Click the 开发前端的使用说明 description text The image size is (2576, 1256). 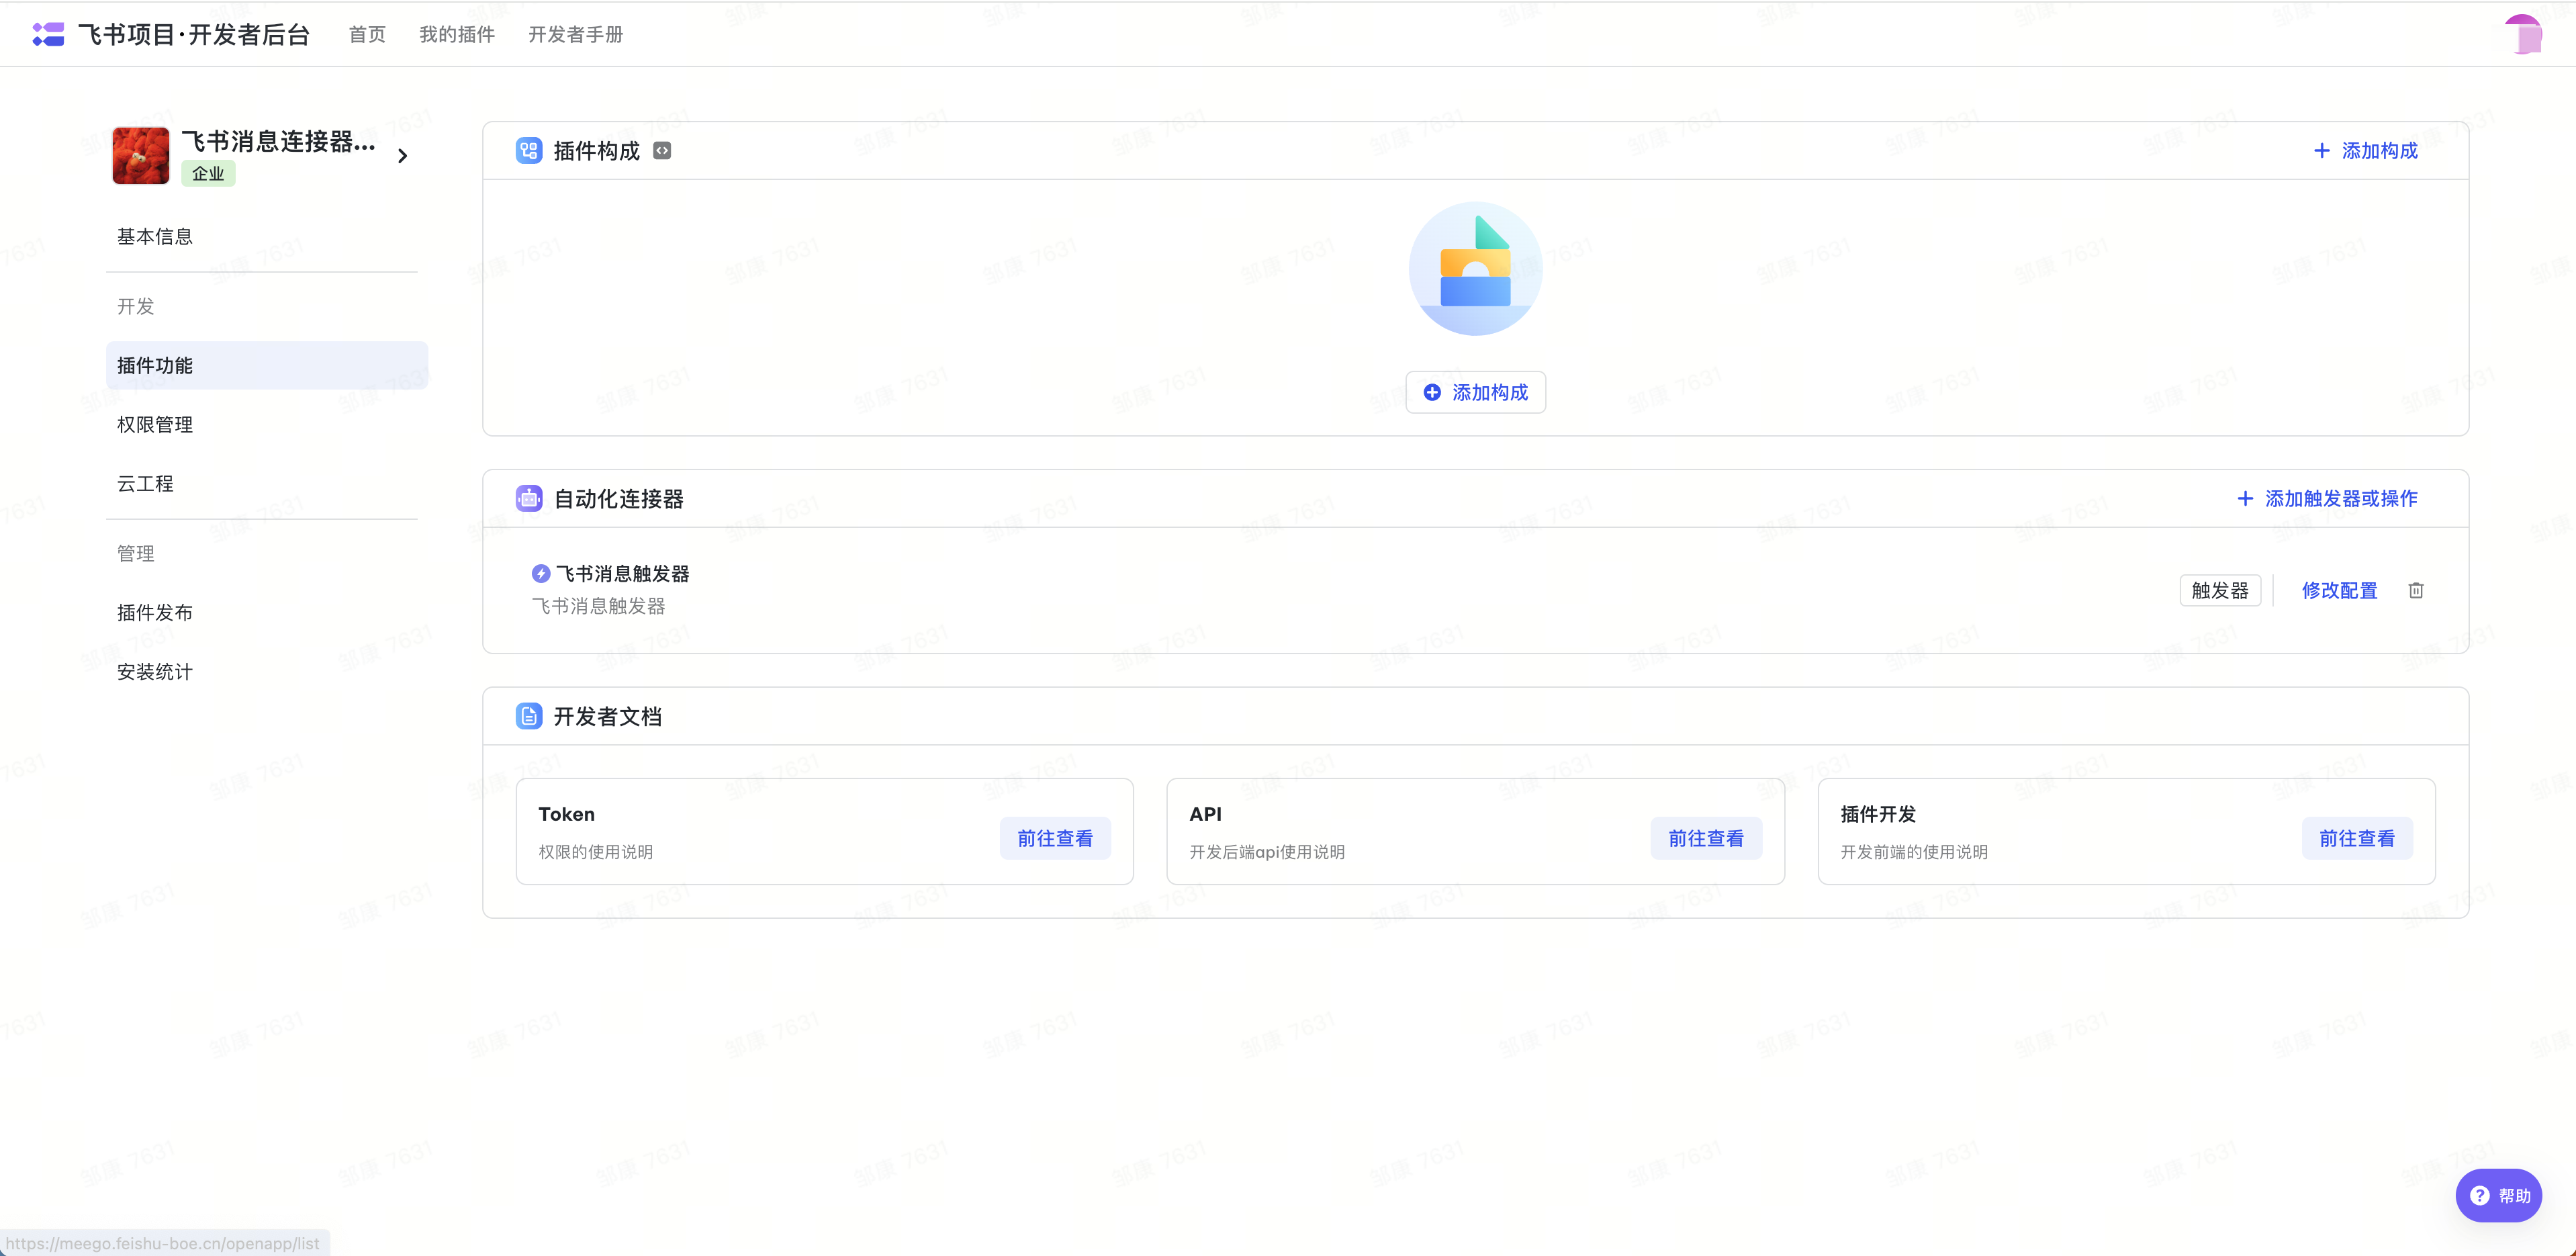[1914, 852]
